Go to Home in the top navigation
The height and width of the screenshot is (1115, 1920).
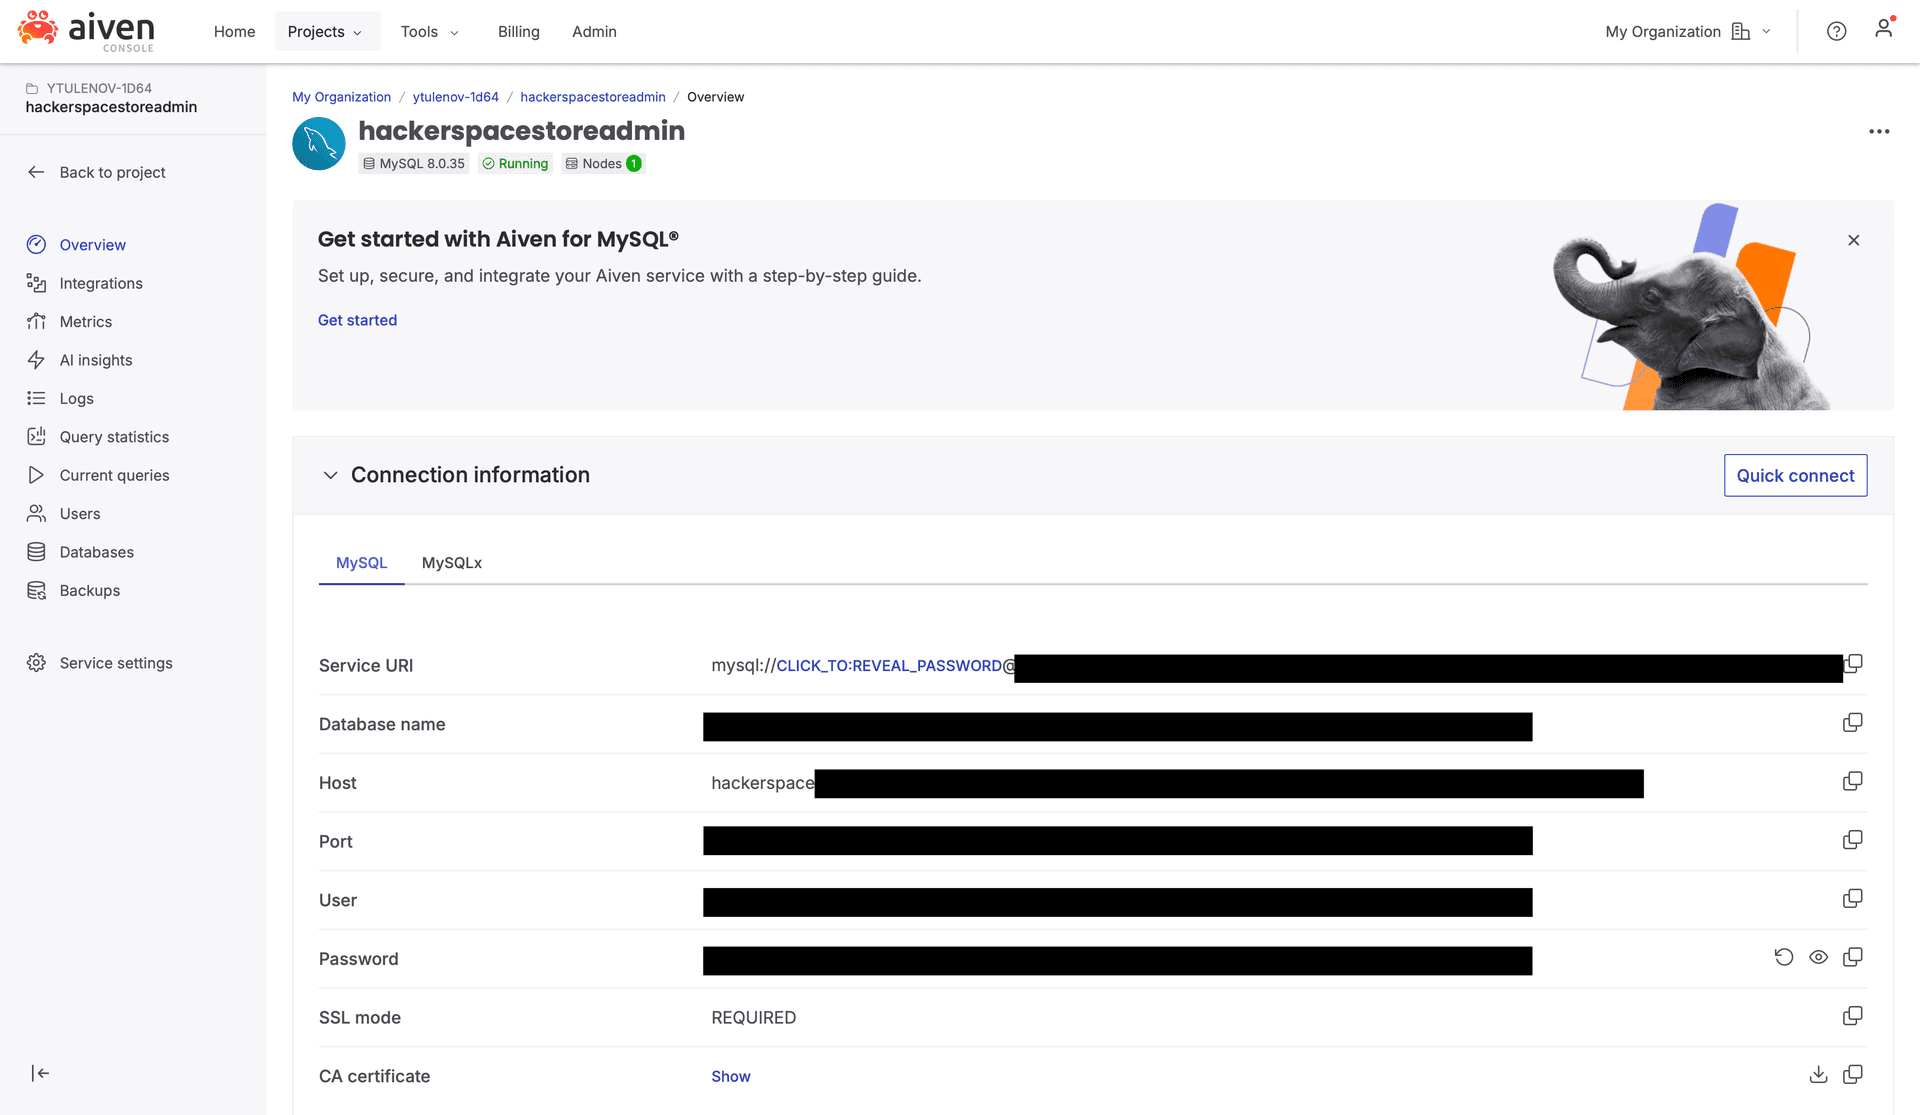click(x=234, y=32)
